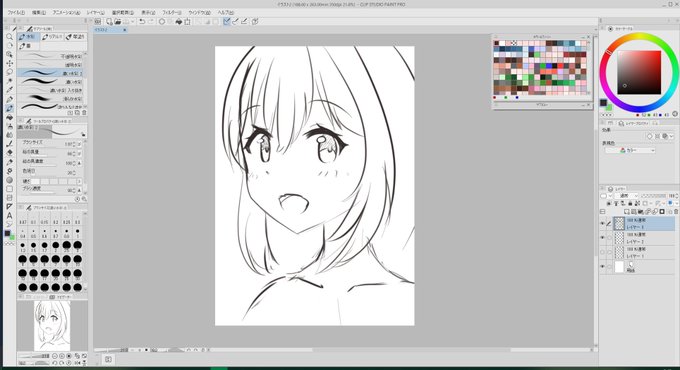Viewport: 680px width, 370px height.
Task: Adjust layer opacity slider
Action: 654,196
